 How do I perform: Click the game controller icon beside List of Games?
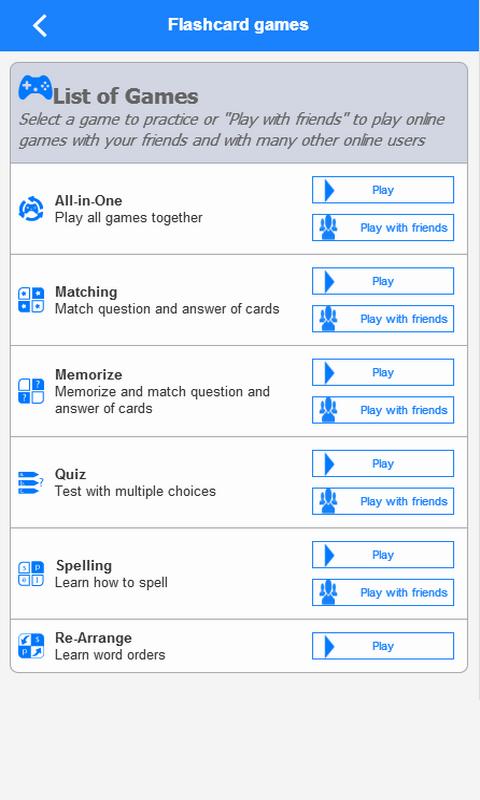(x=35, y=87)
